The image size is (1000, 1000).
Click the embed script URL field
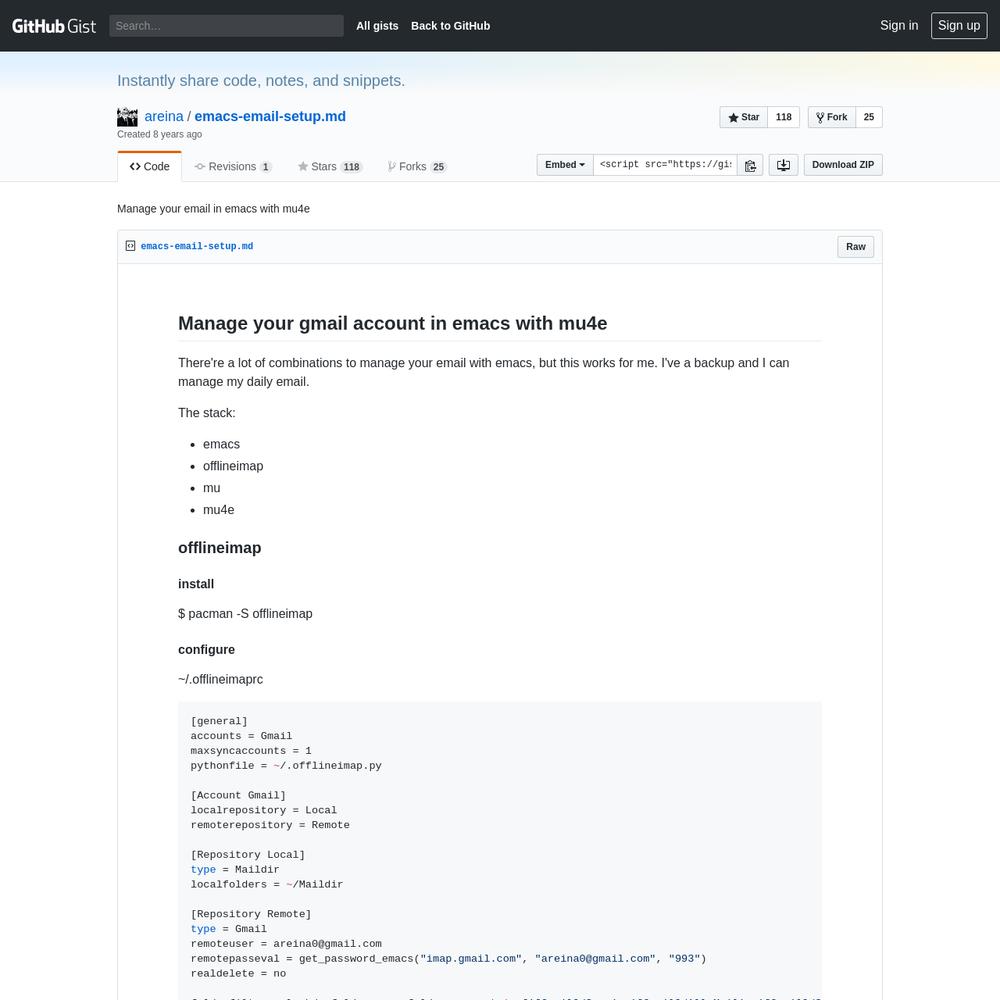(x=665, y=165)
